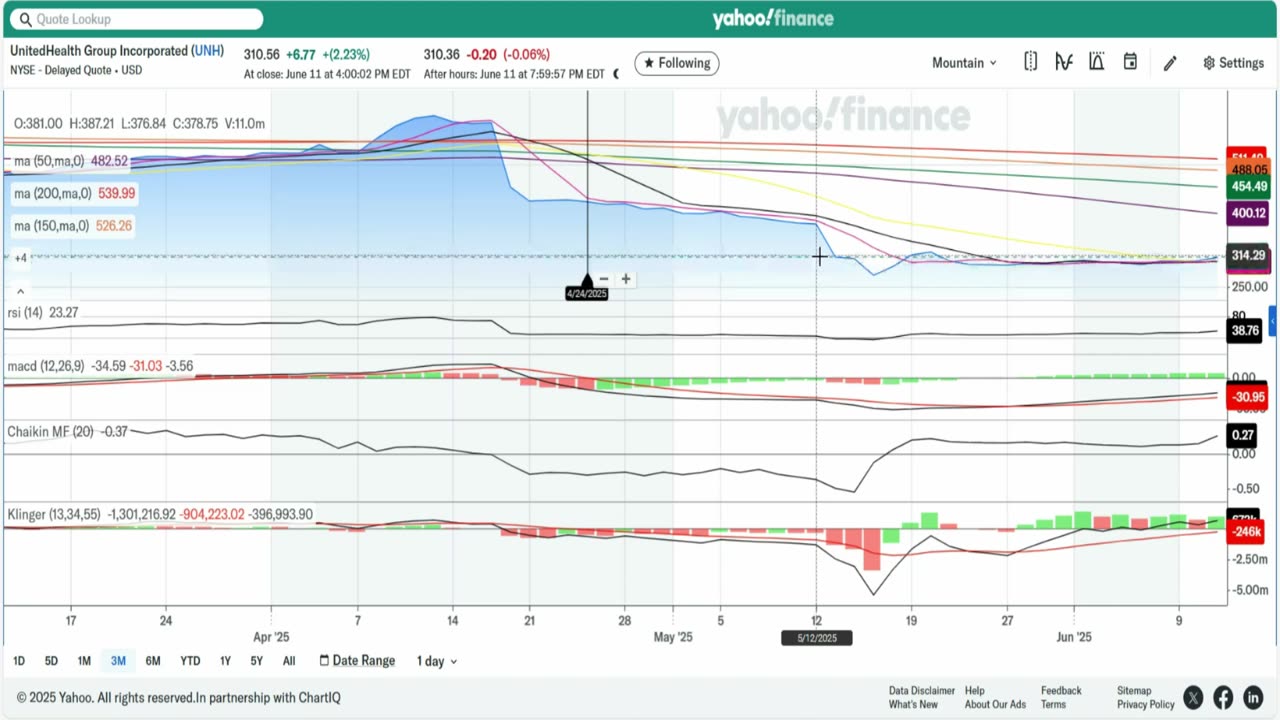Open the comparison tool icon in chart toolbar
The width and height of the screenshot is (1280, 720).
(1031, 62)
